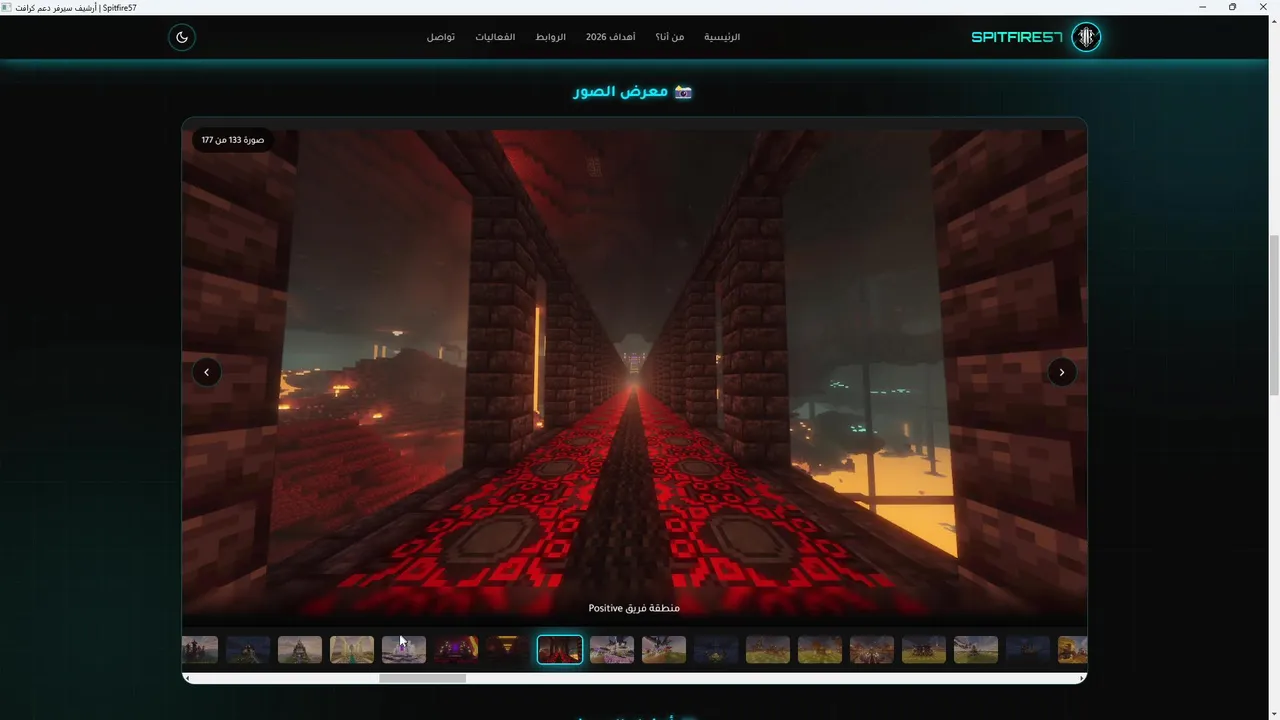
Task: Click the Spitfire57 circular logo icon
Action: 1086,37
